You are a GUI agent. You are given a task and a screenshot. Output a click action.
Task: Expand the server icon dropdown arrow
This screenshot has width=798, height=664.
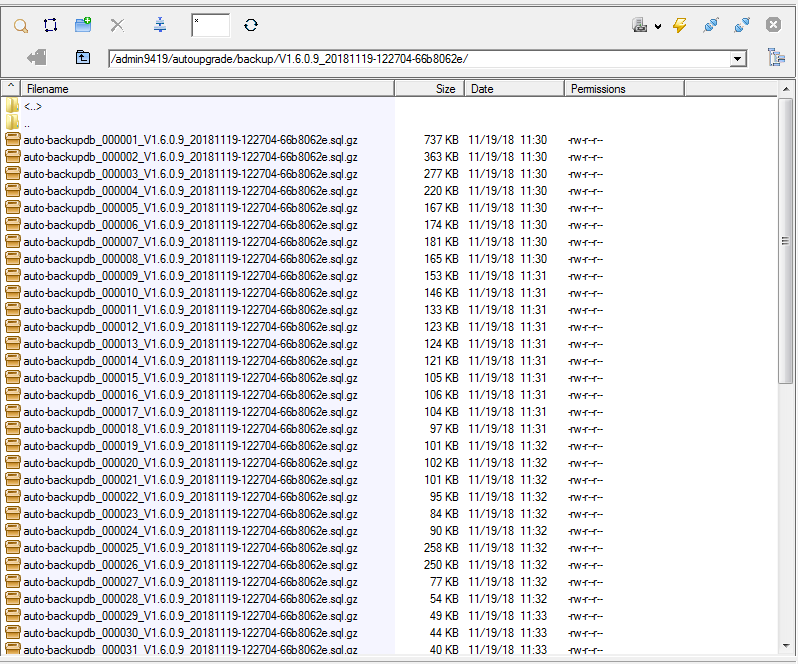pyautogui.click(x=658, y=26)
